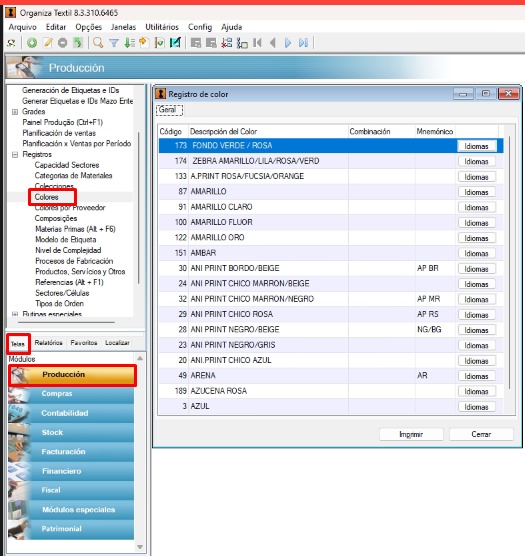Click the green add new record icon
This screenshot has width=525, height=556.
point(32,43)
